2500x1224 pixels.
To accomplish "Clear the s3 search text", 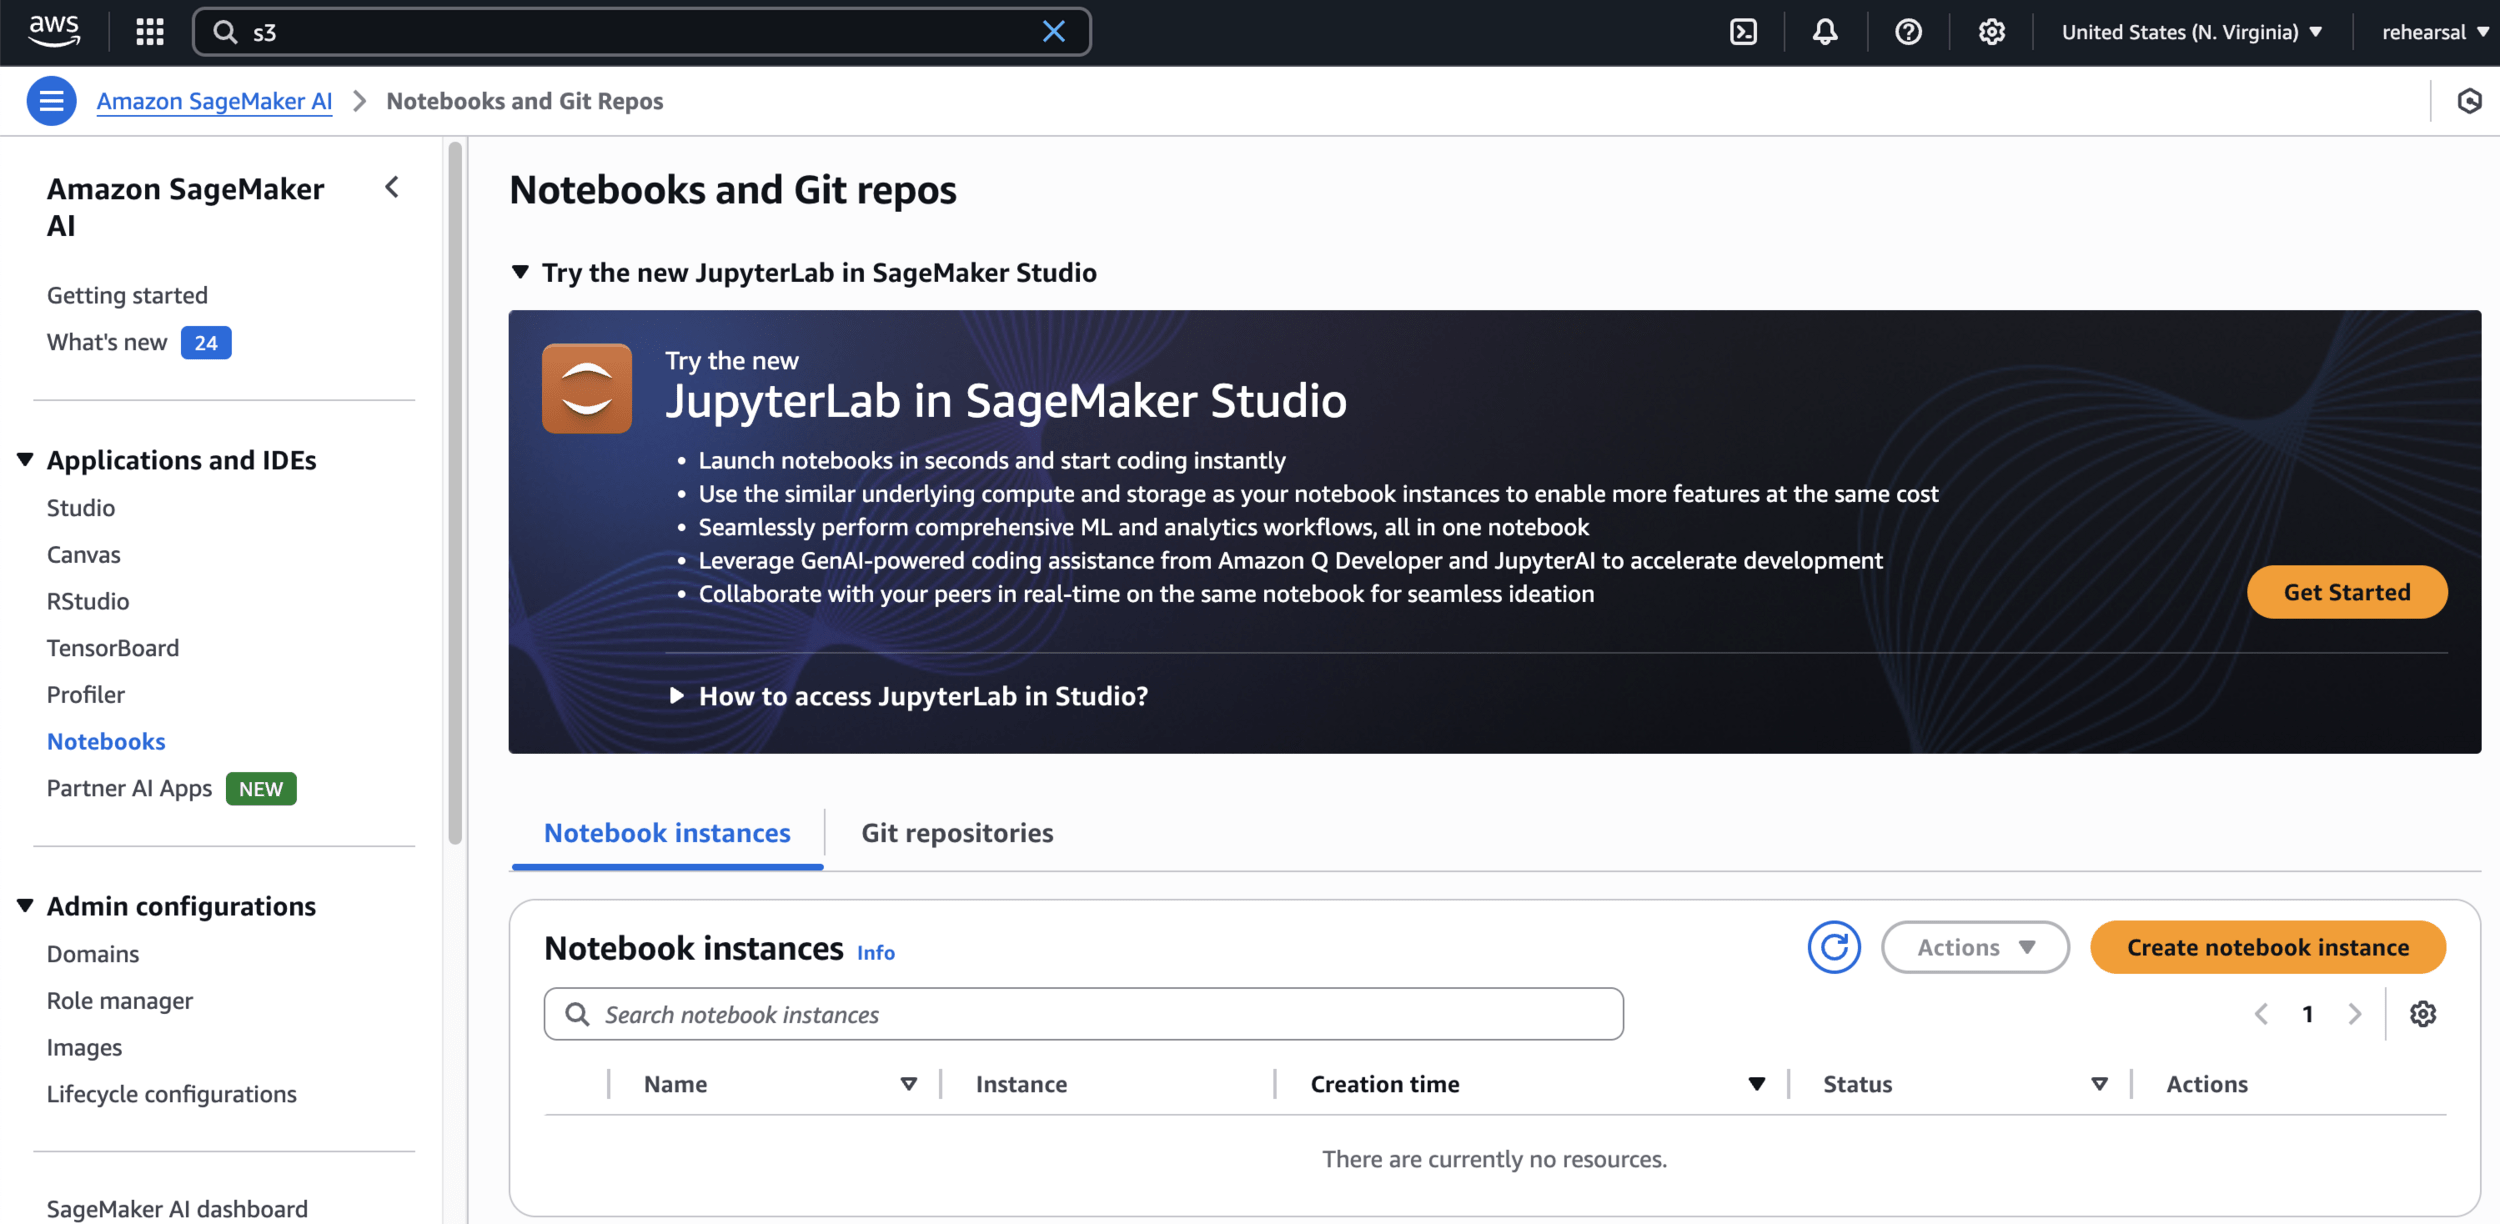I will [1053, 32].
